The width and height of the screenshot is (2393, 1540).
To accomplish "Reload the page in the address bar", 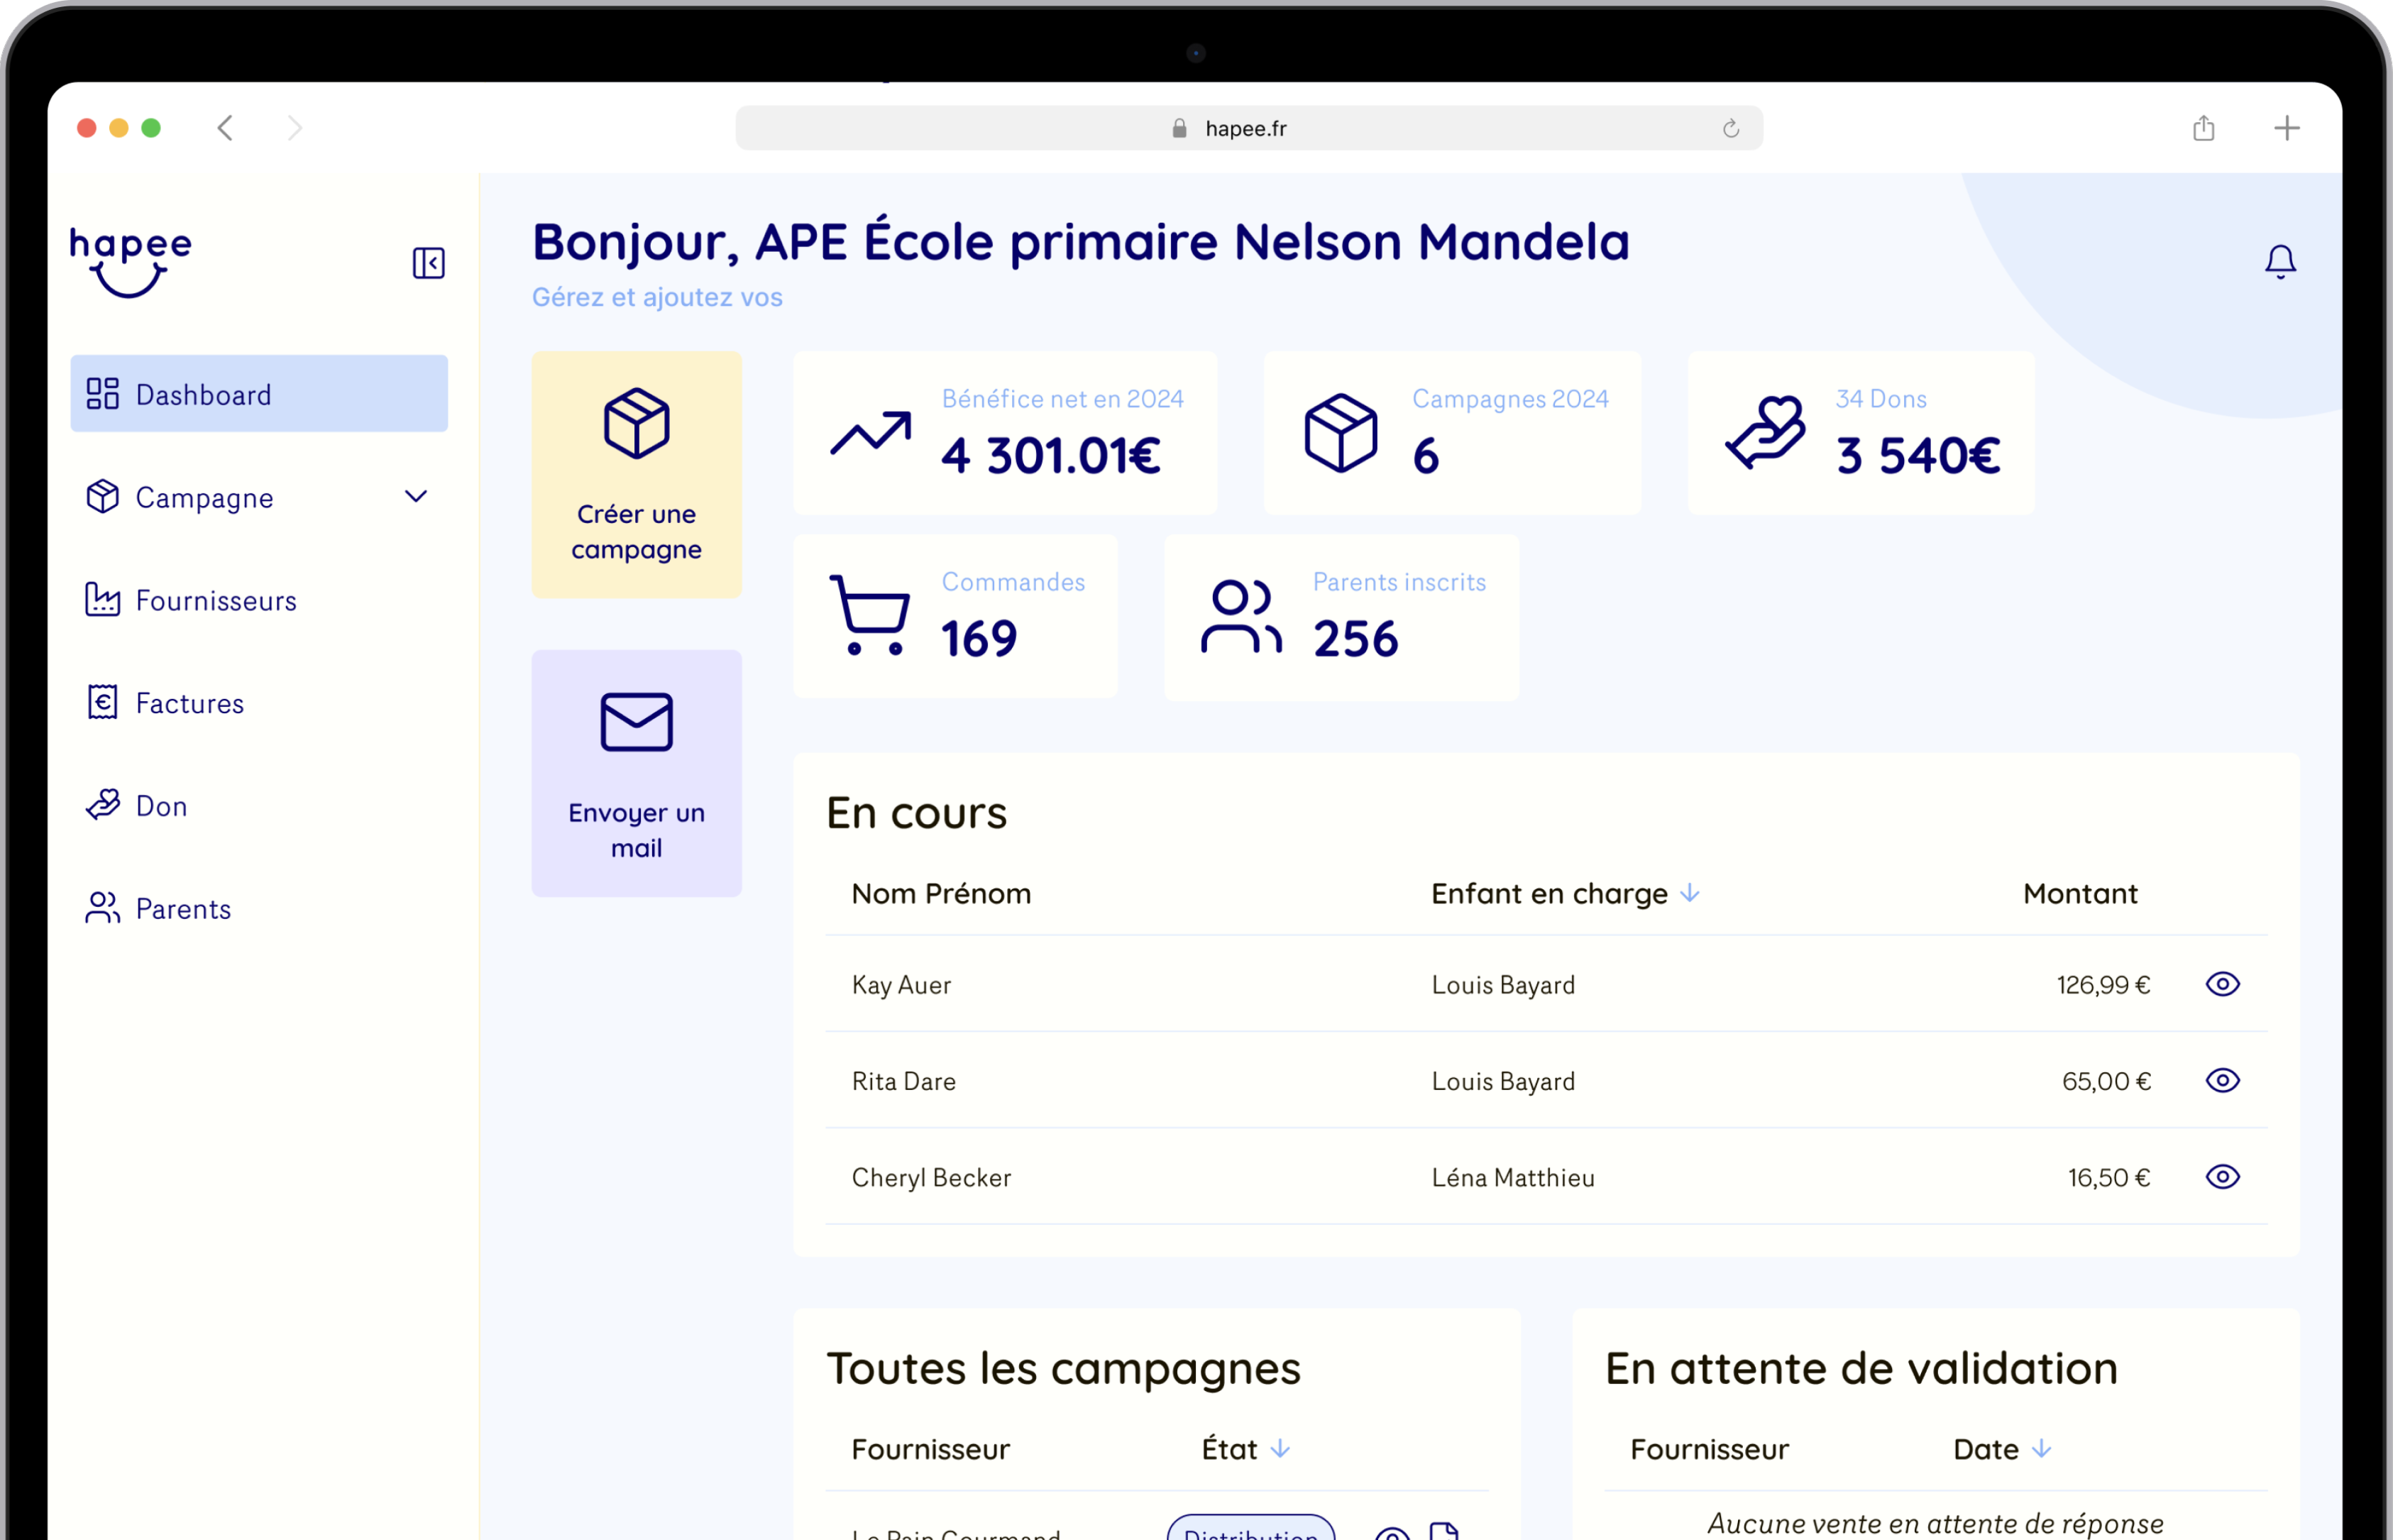I will 1730,129.
